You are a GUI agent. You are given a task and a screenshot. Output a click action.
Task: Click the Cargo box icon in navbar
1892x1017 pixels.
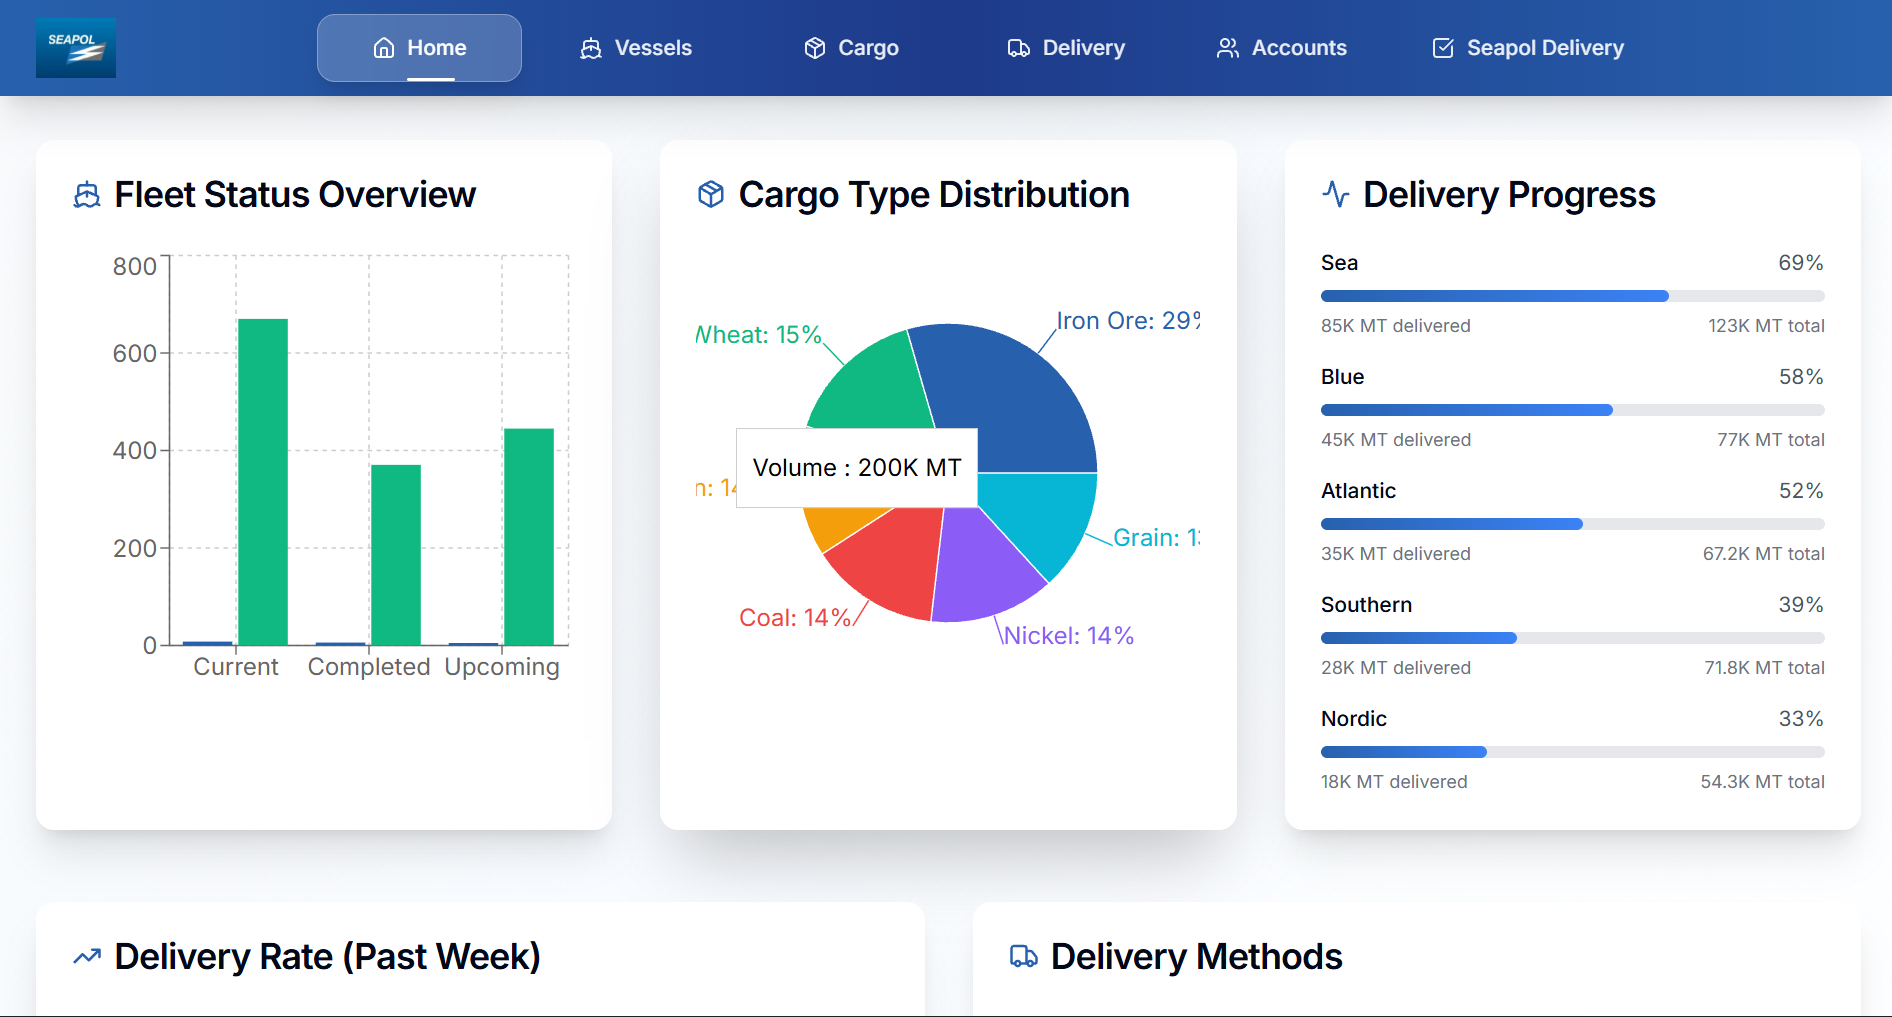pyautogui.click(x=815, y=48)
